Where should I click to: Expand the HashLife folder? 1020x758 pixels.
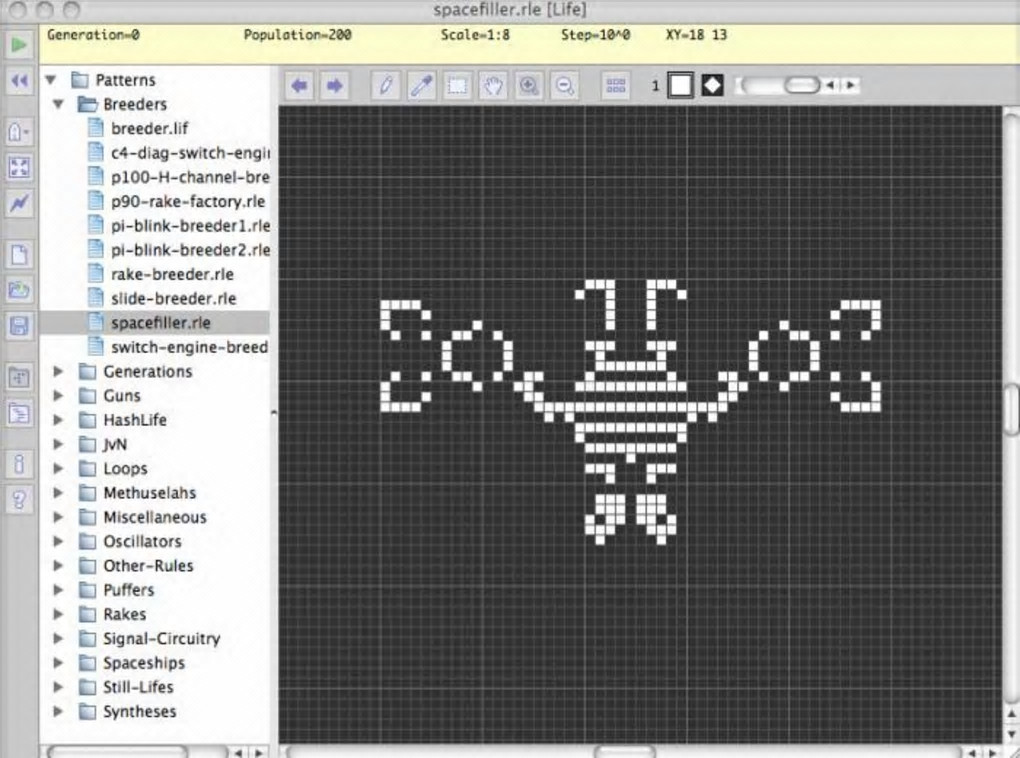pos(59,420)
